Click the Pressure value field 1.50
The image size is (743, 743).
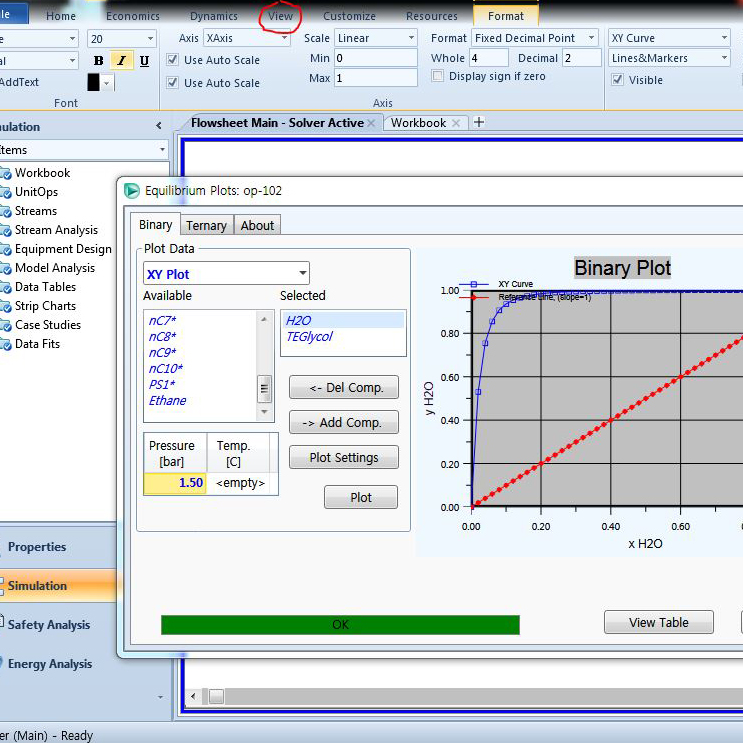tap(175, 483)
